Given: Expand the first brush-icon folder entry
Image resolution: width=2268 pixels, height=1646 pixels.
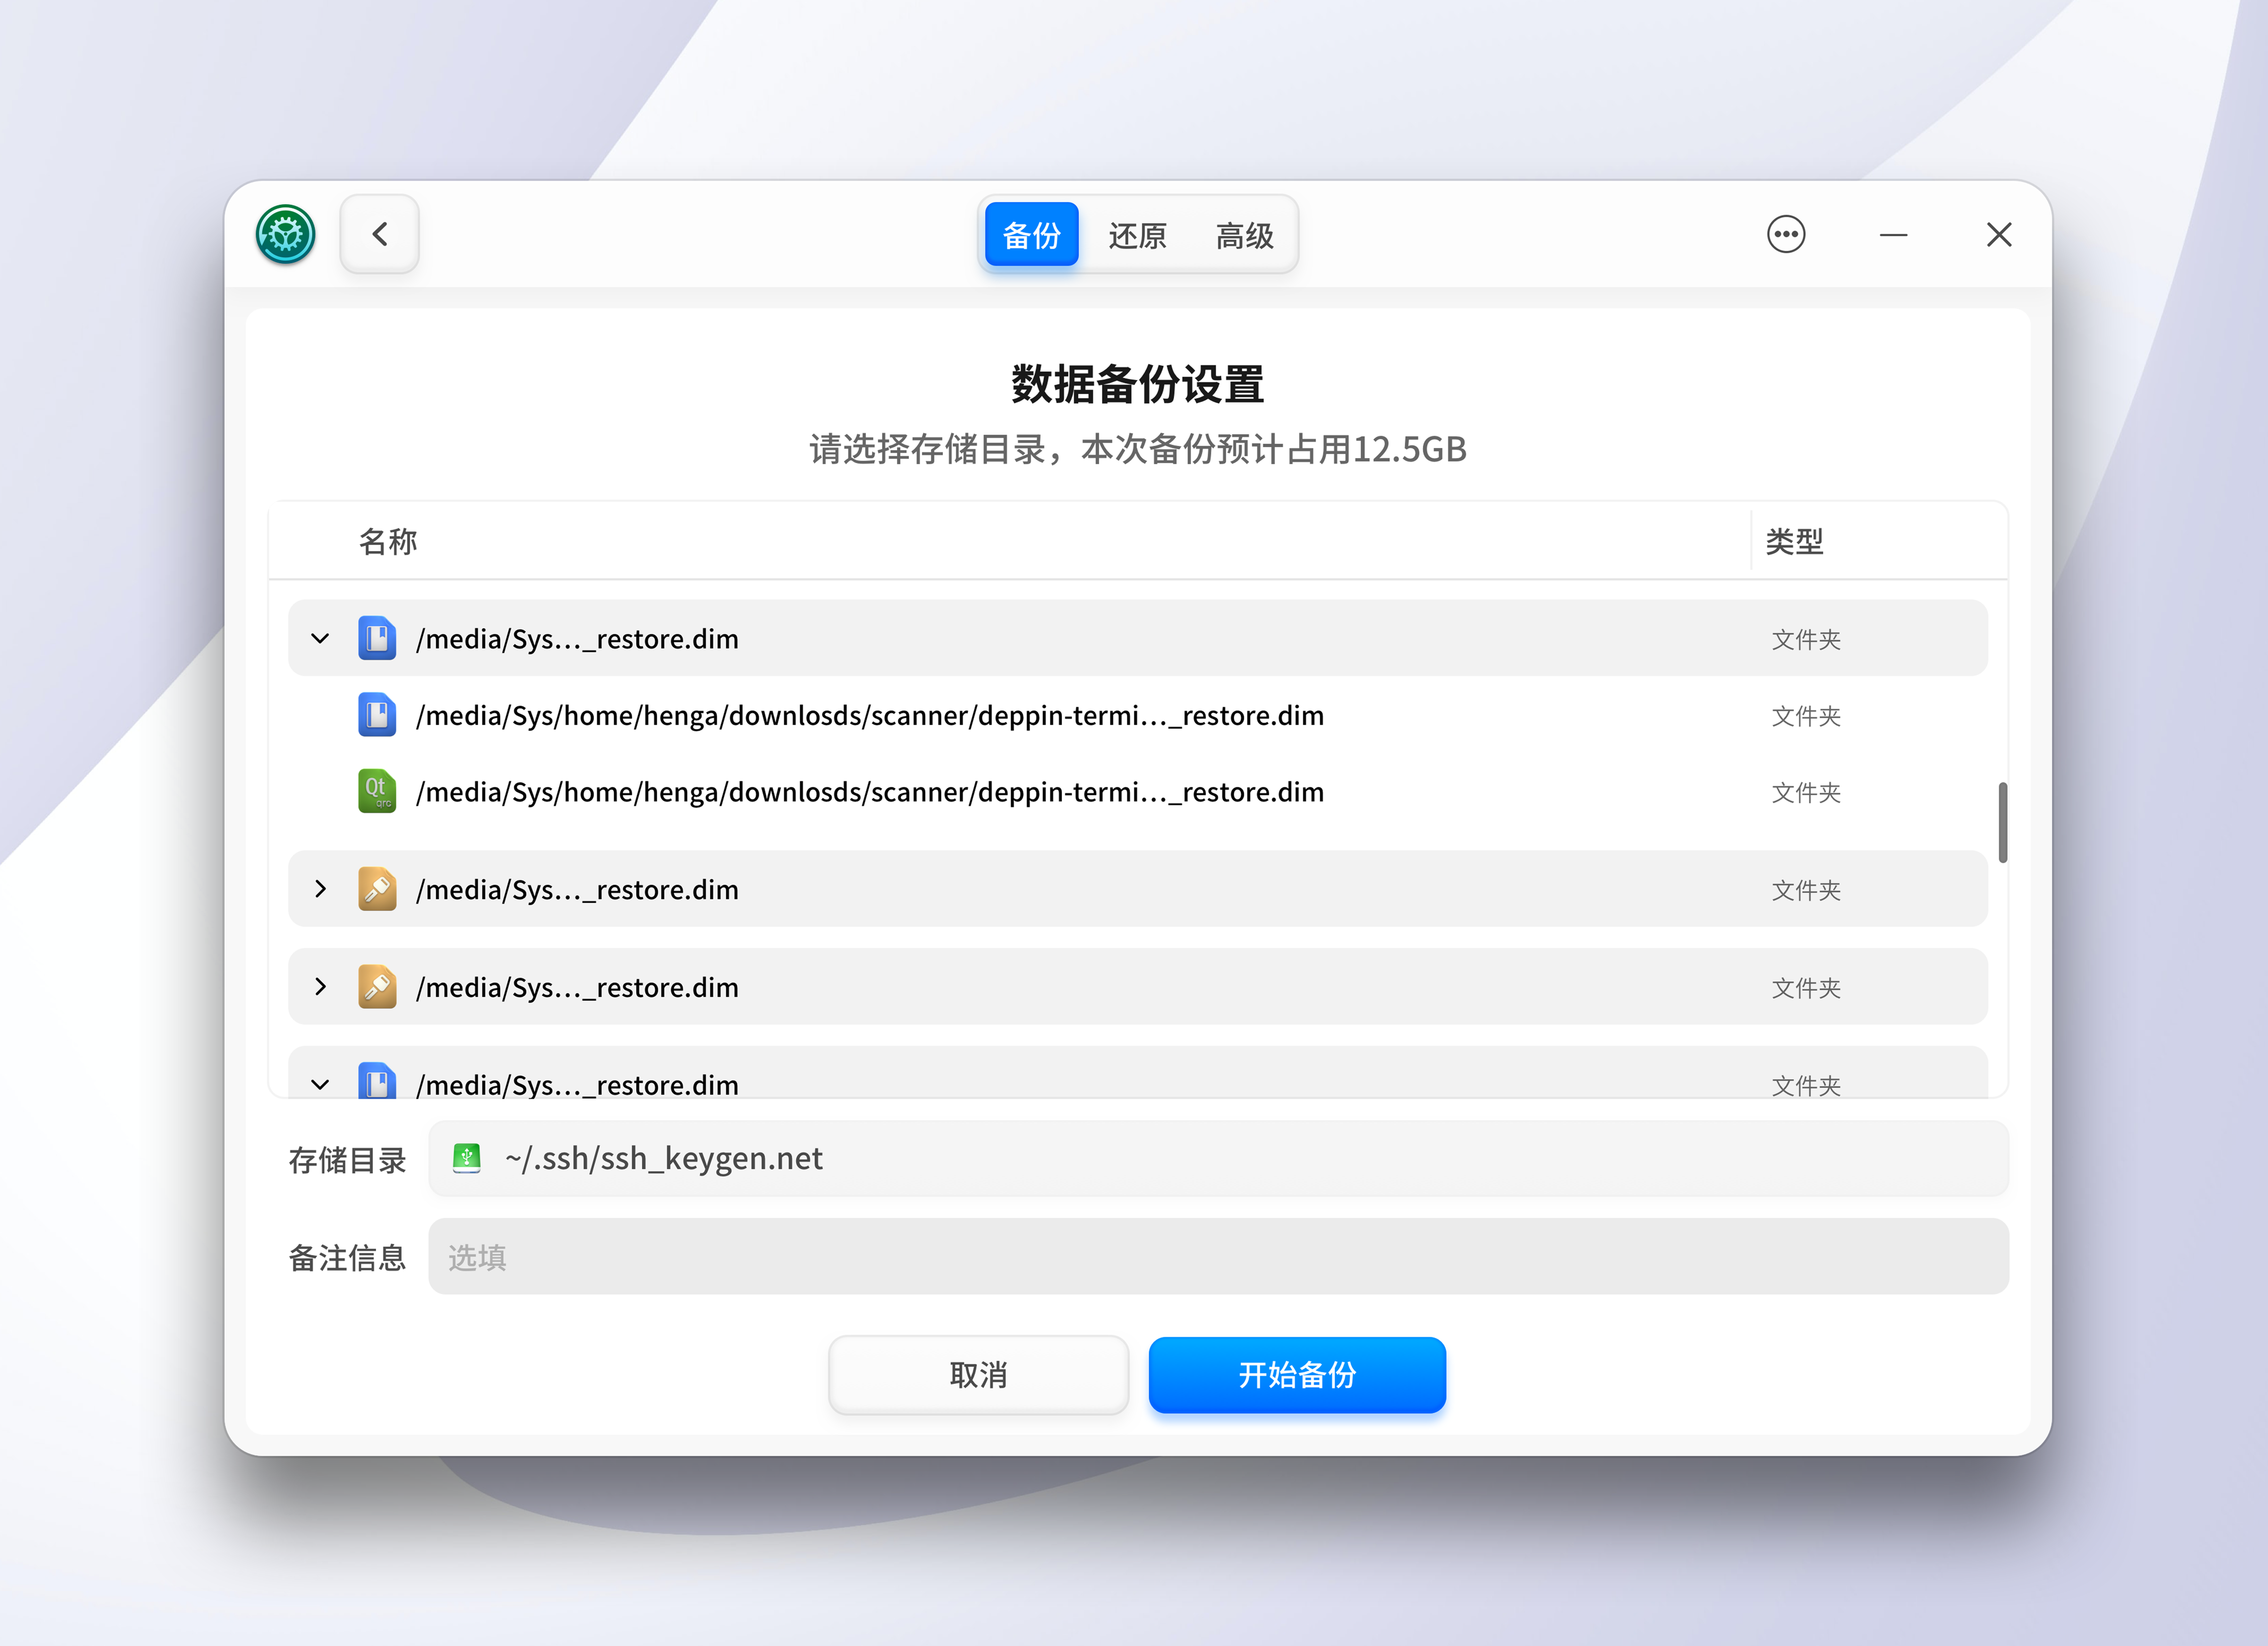Looking at the screenshot, I should point(320,888).
